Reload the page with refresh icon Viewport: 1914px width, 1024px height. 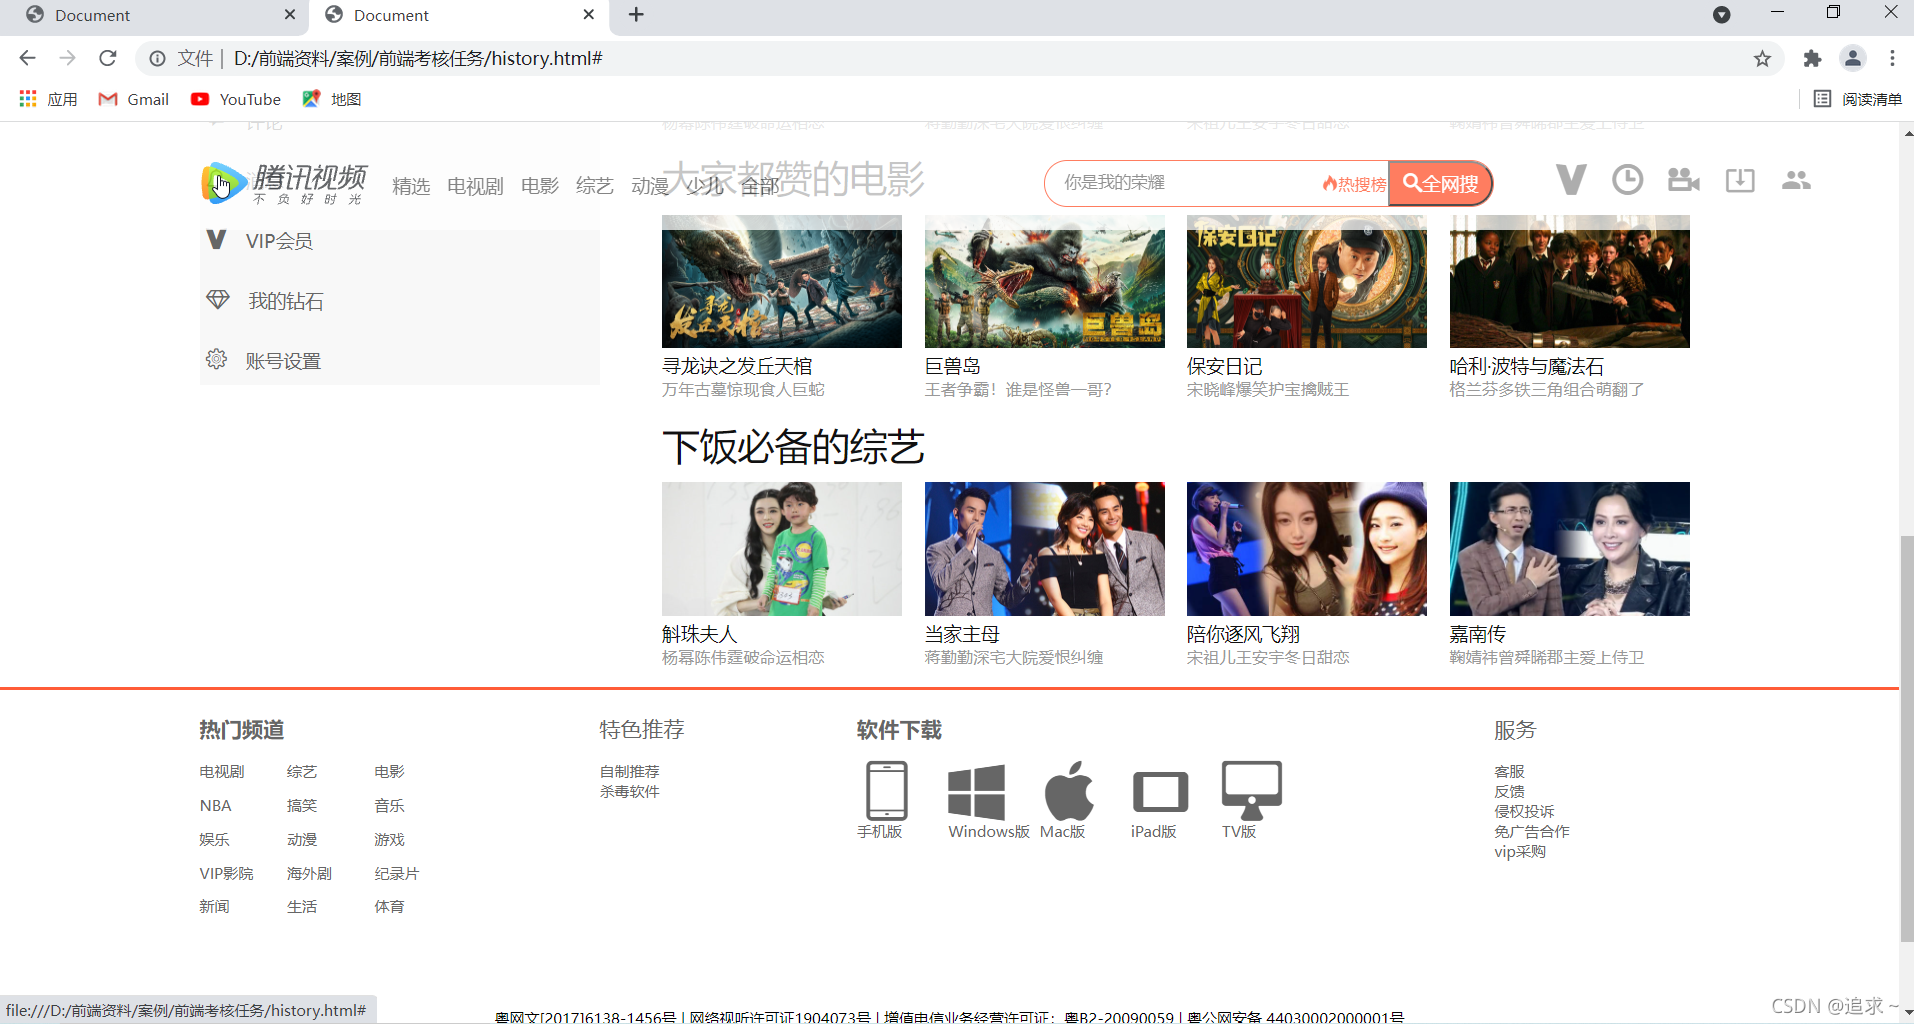[x=108, y=58]
